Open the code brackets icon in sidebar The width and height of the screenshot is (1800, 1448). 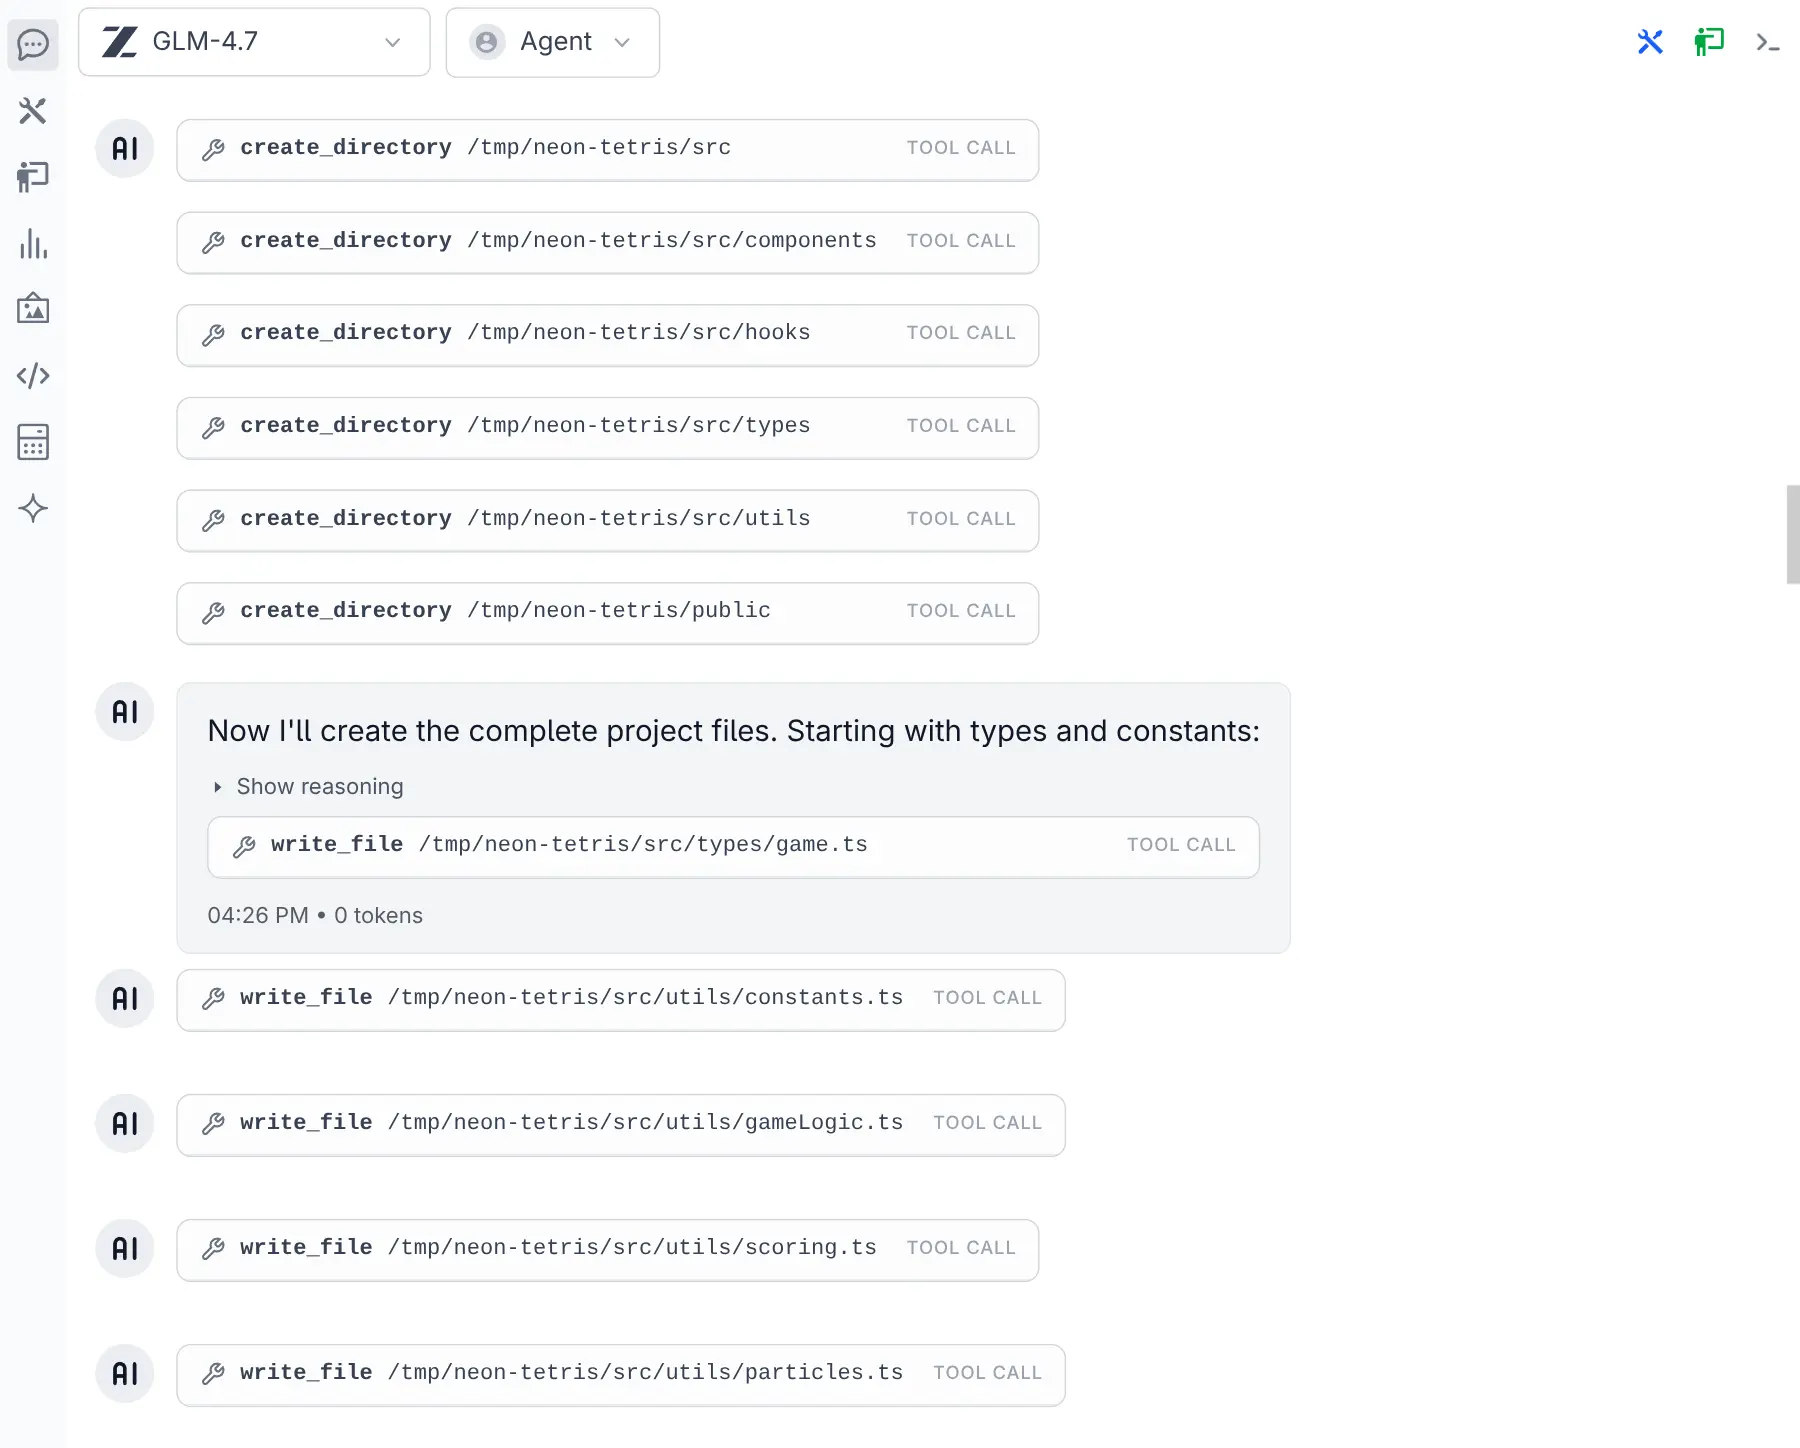point(33,376)
